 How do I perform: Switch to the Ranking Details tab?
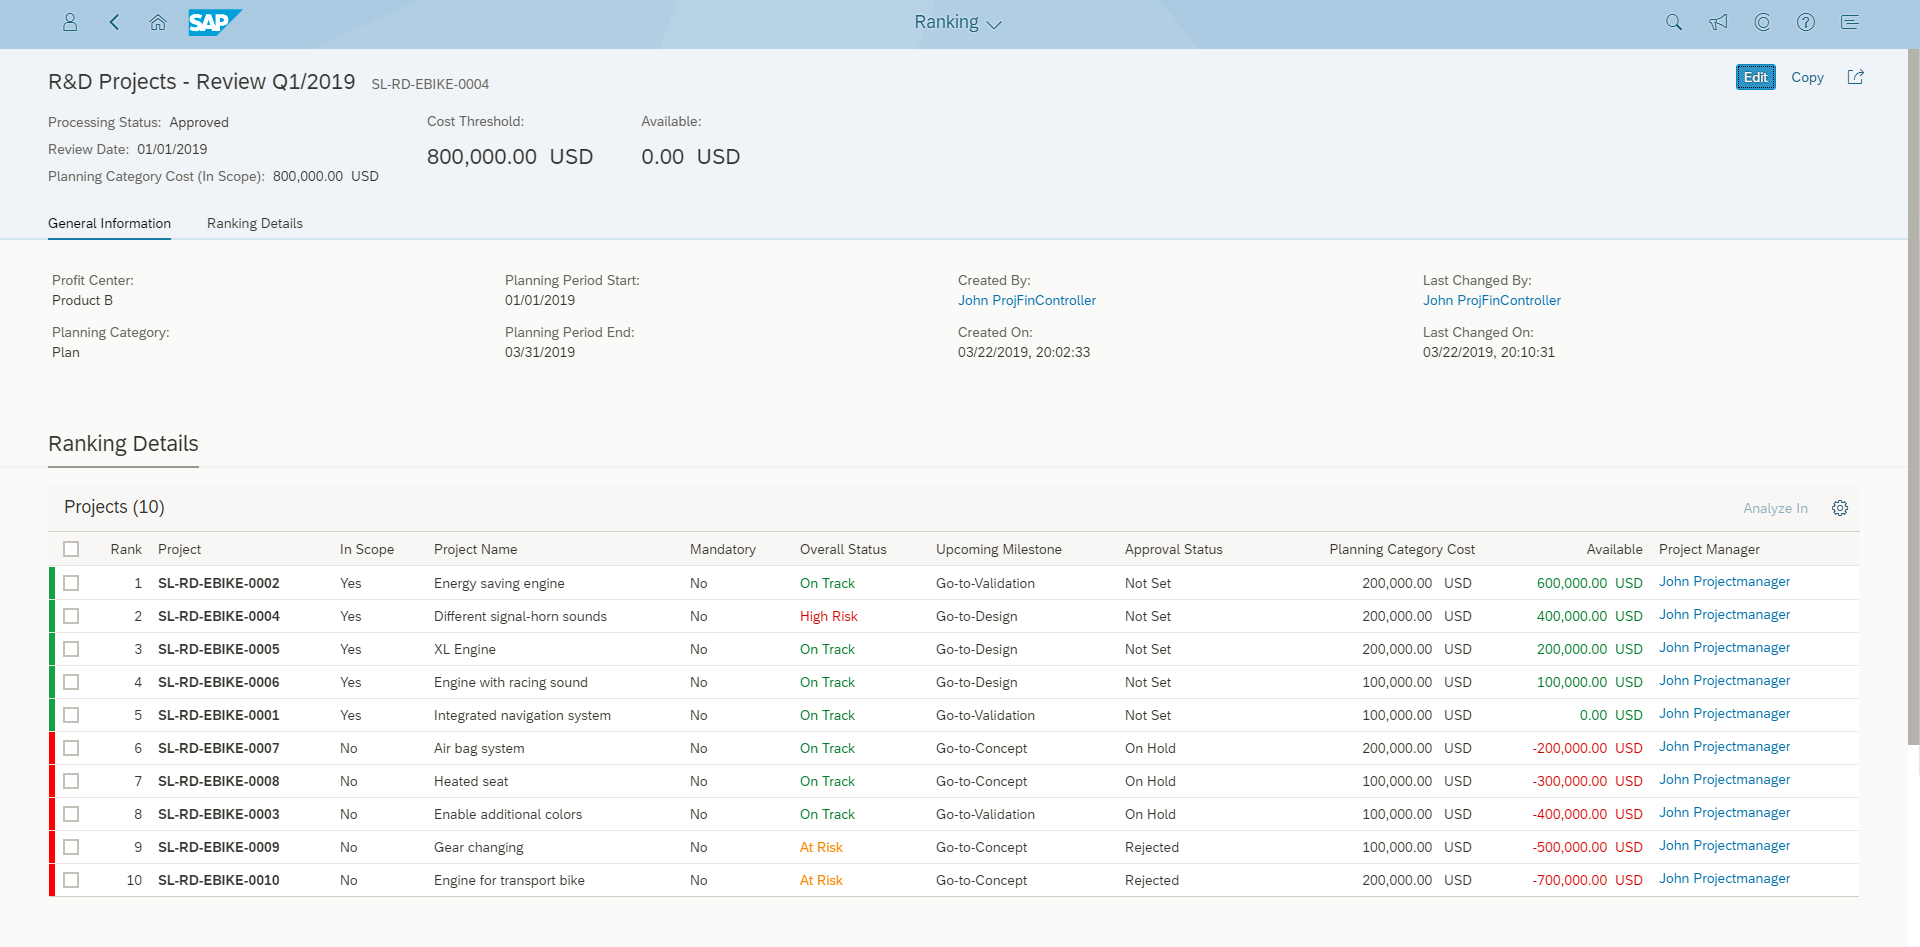tap(254, 223)
